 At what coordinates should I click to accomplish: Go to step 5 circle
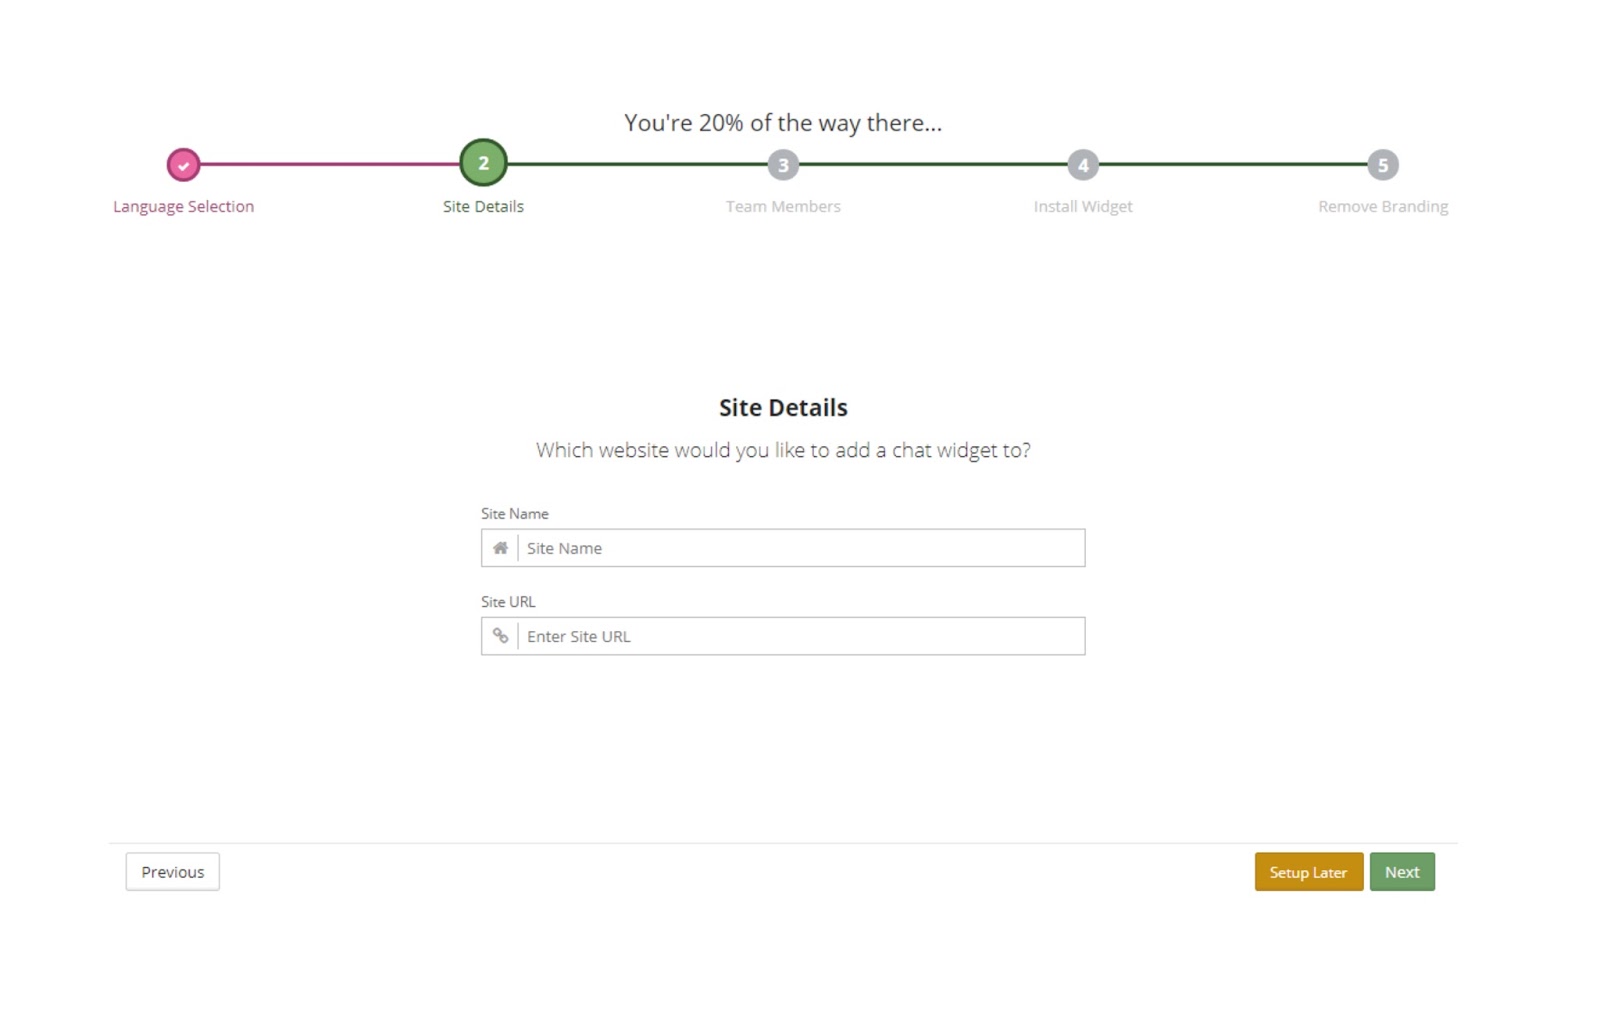1382,165
